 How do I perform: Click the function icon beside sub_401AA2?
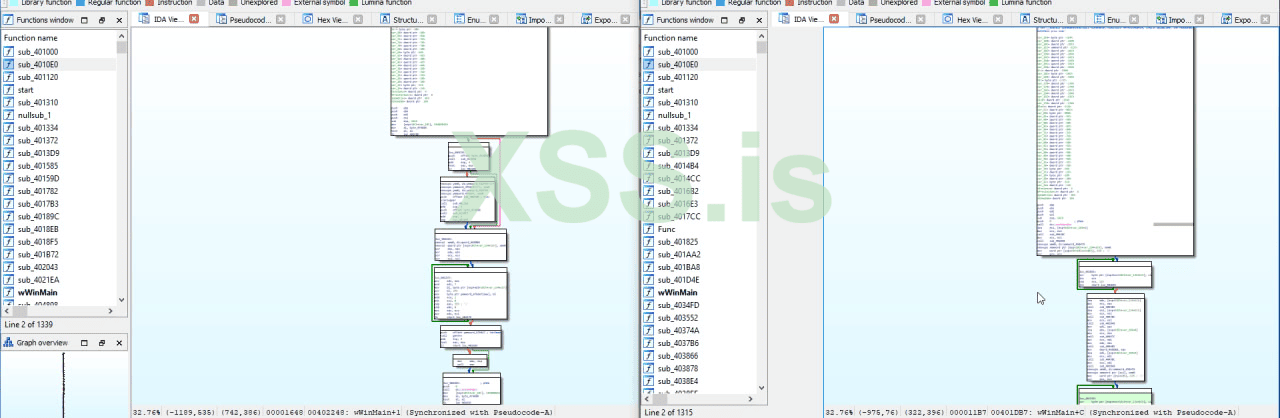tap(649, 255)
